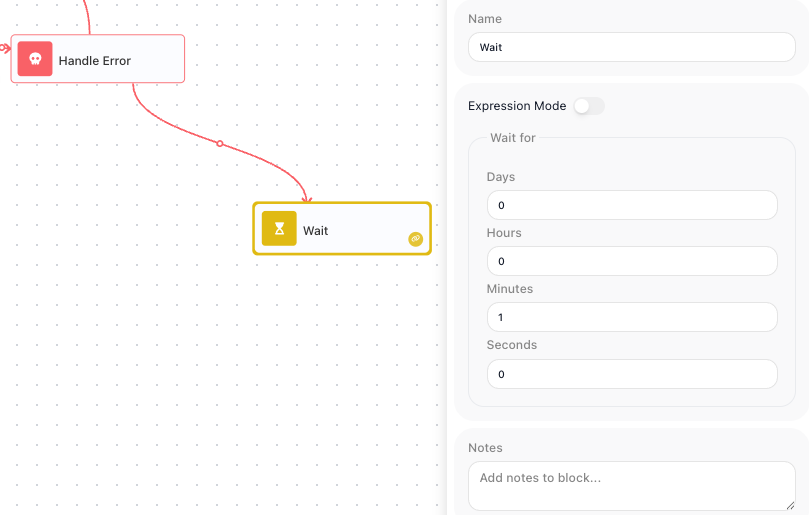Image resolution: width=809 pixels, height=515 pixels.
Task: Click the Notes textarea resize grip
Action: [x=790, y=506]
